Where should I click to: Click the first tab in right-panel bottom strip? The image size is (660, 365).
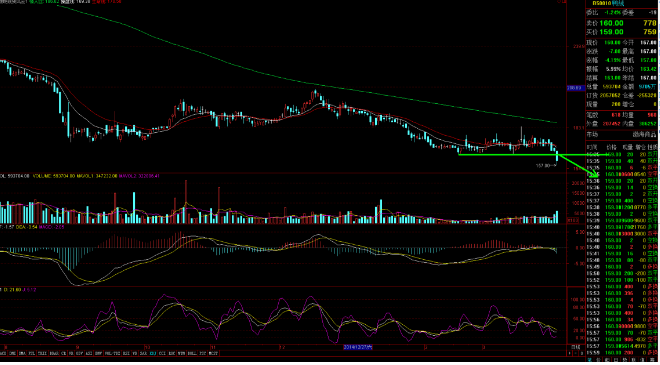pyautogui.click(x=589, y=360)
